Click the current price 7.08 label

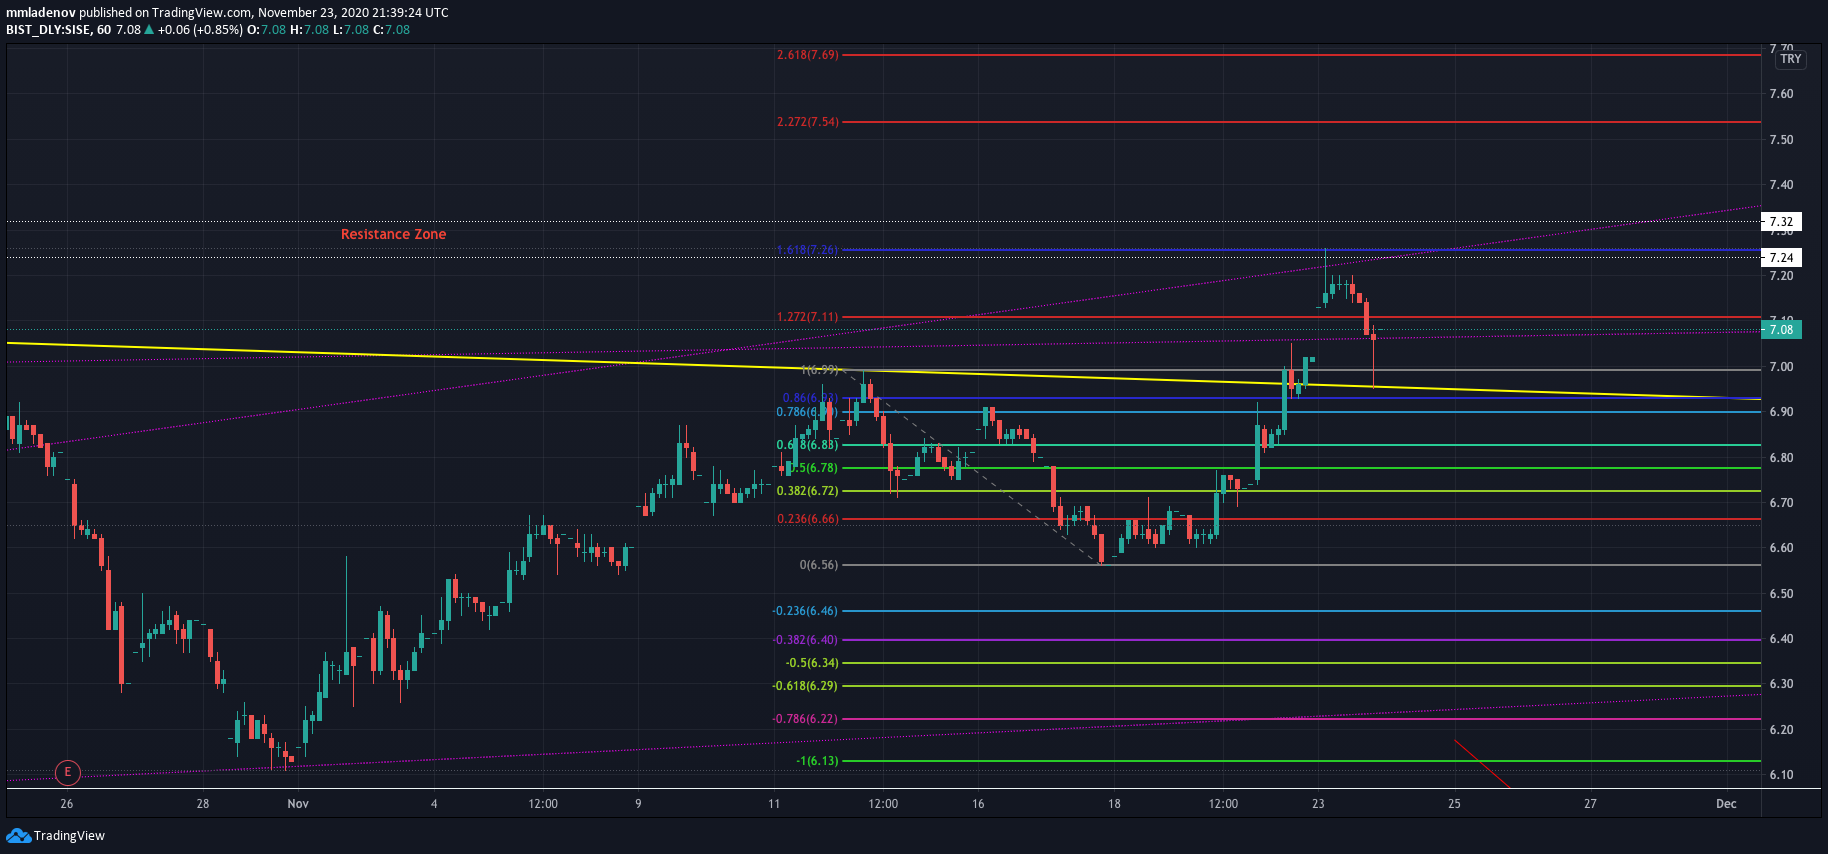click(x=1781, y=330)
